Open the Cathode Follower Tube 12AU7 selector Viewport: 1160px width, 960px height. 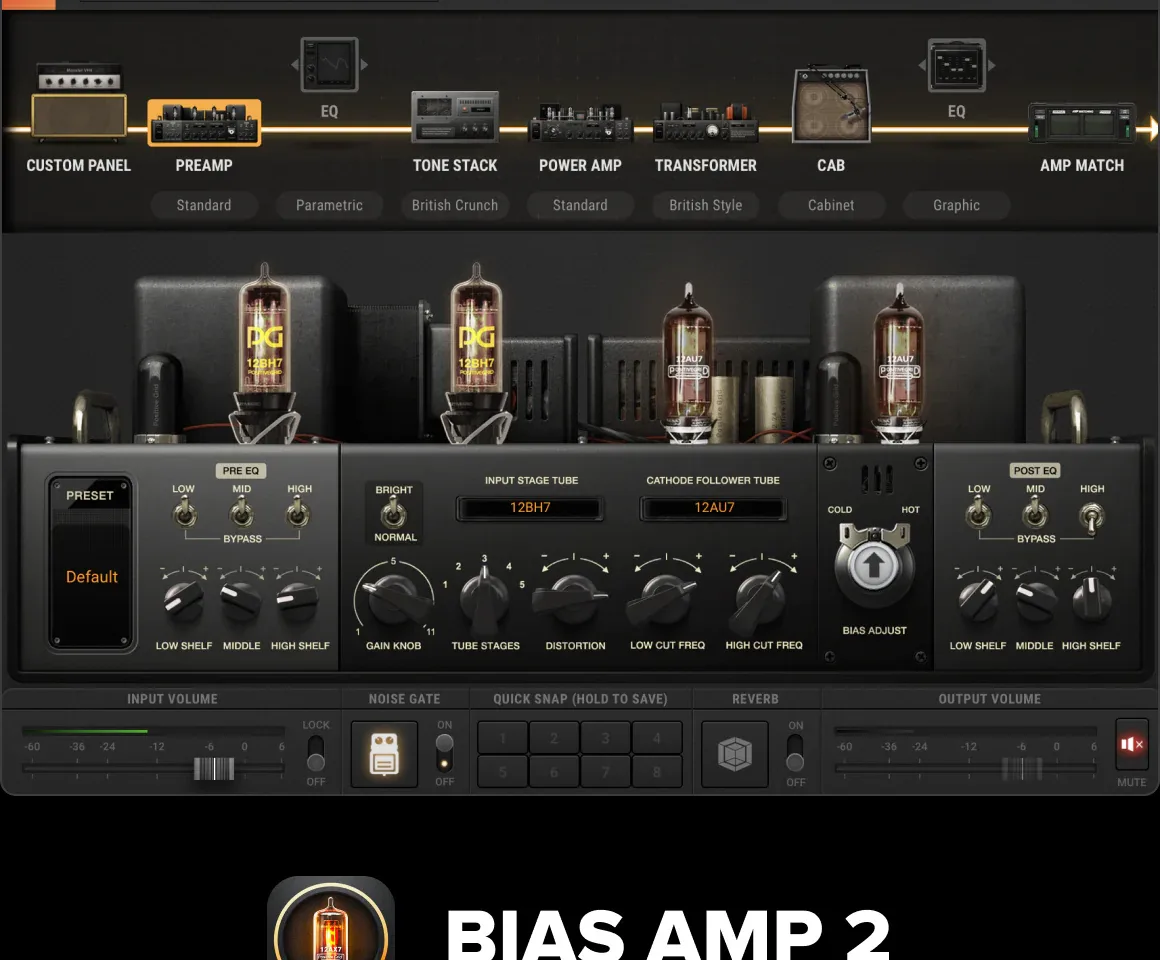[713, 508]
